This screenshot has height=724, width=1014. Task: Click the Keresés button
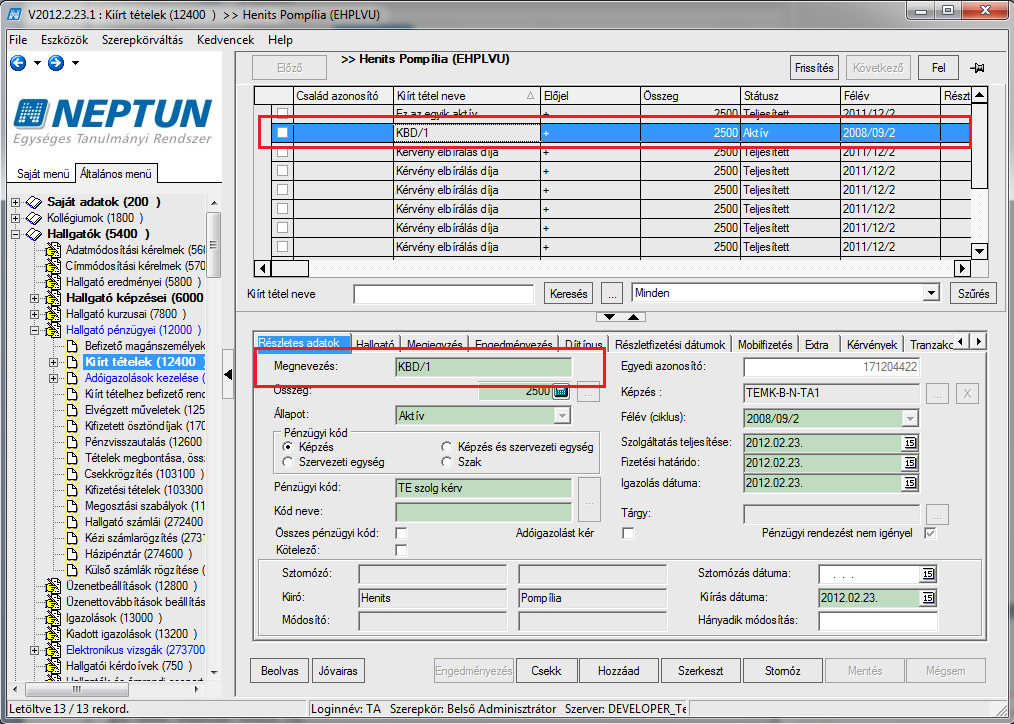pos(568,293)
